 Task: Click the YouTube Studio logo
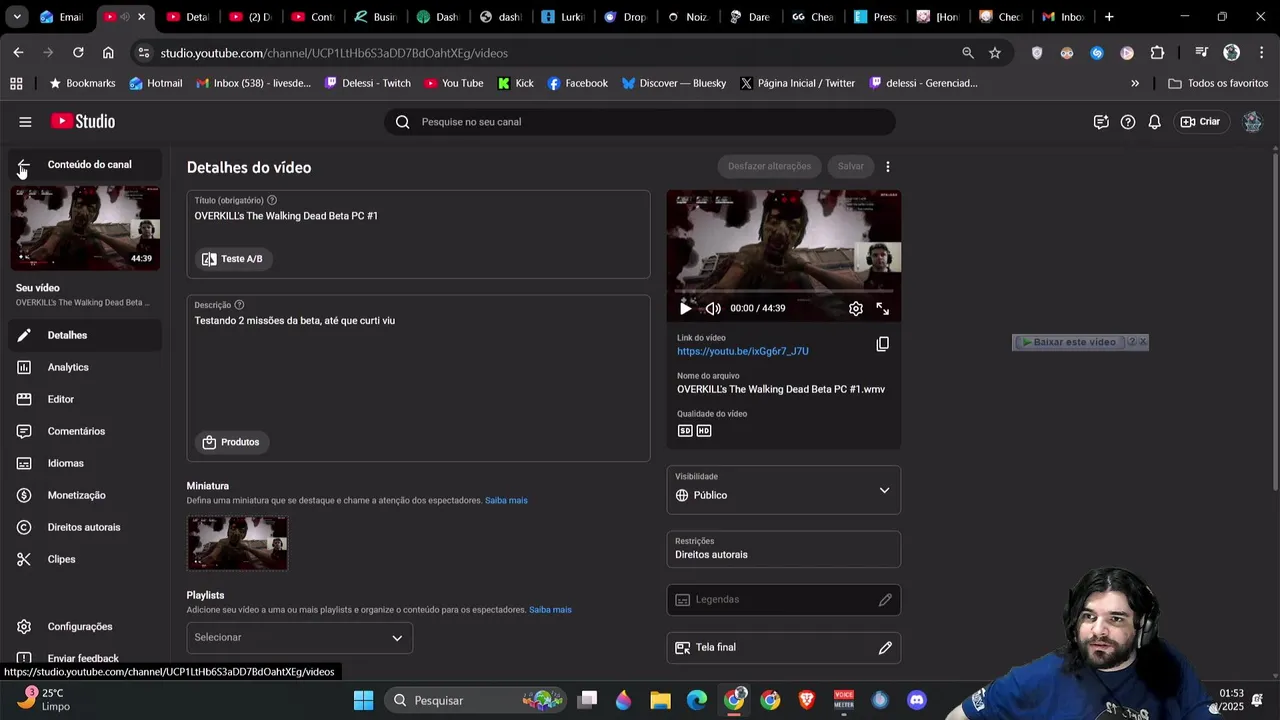tap(83, 121)
